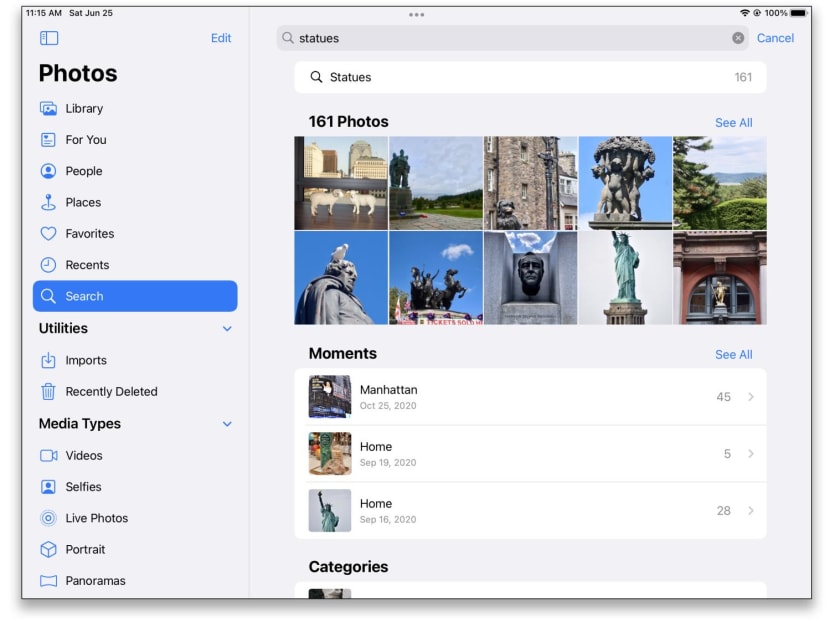The width and height of the screenshot is (830, 622).
Task: Click the magnifier icon in Statues suggestion
Action: (x=316, y=77)
